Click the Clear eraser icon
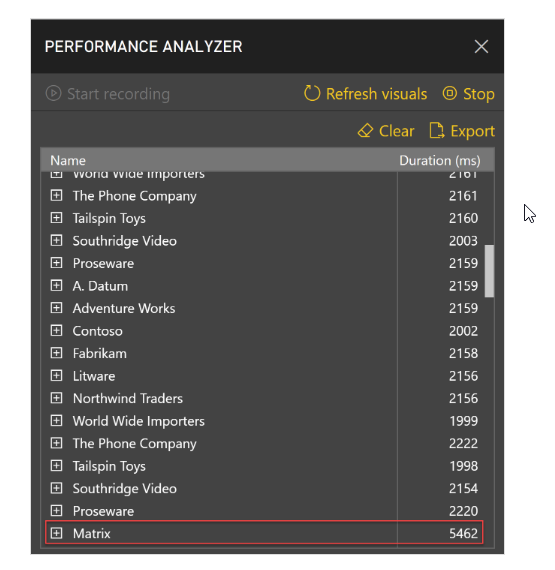Image resolution: width=555 pixels, height=570 pixels. (365, 131)
